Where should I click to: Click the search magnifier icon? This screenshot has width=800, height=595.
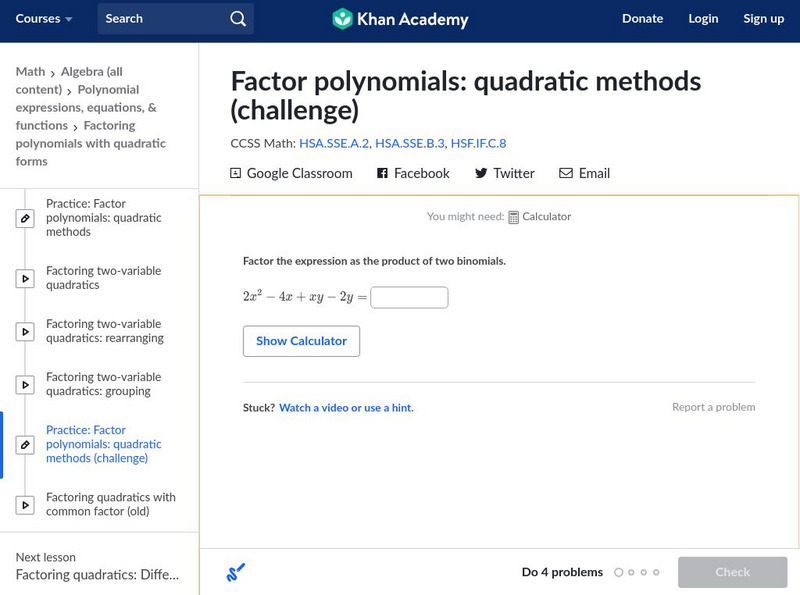pos(237,19)
